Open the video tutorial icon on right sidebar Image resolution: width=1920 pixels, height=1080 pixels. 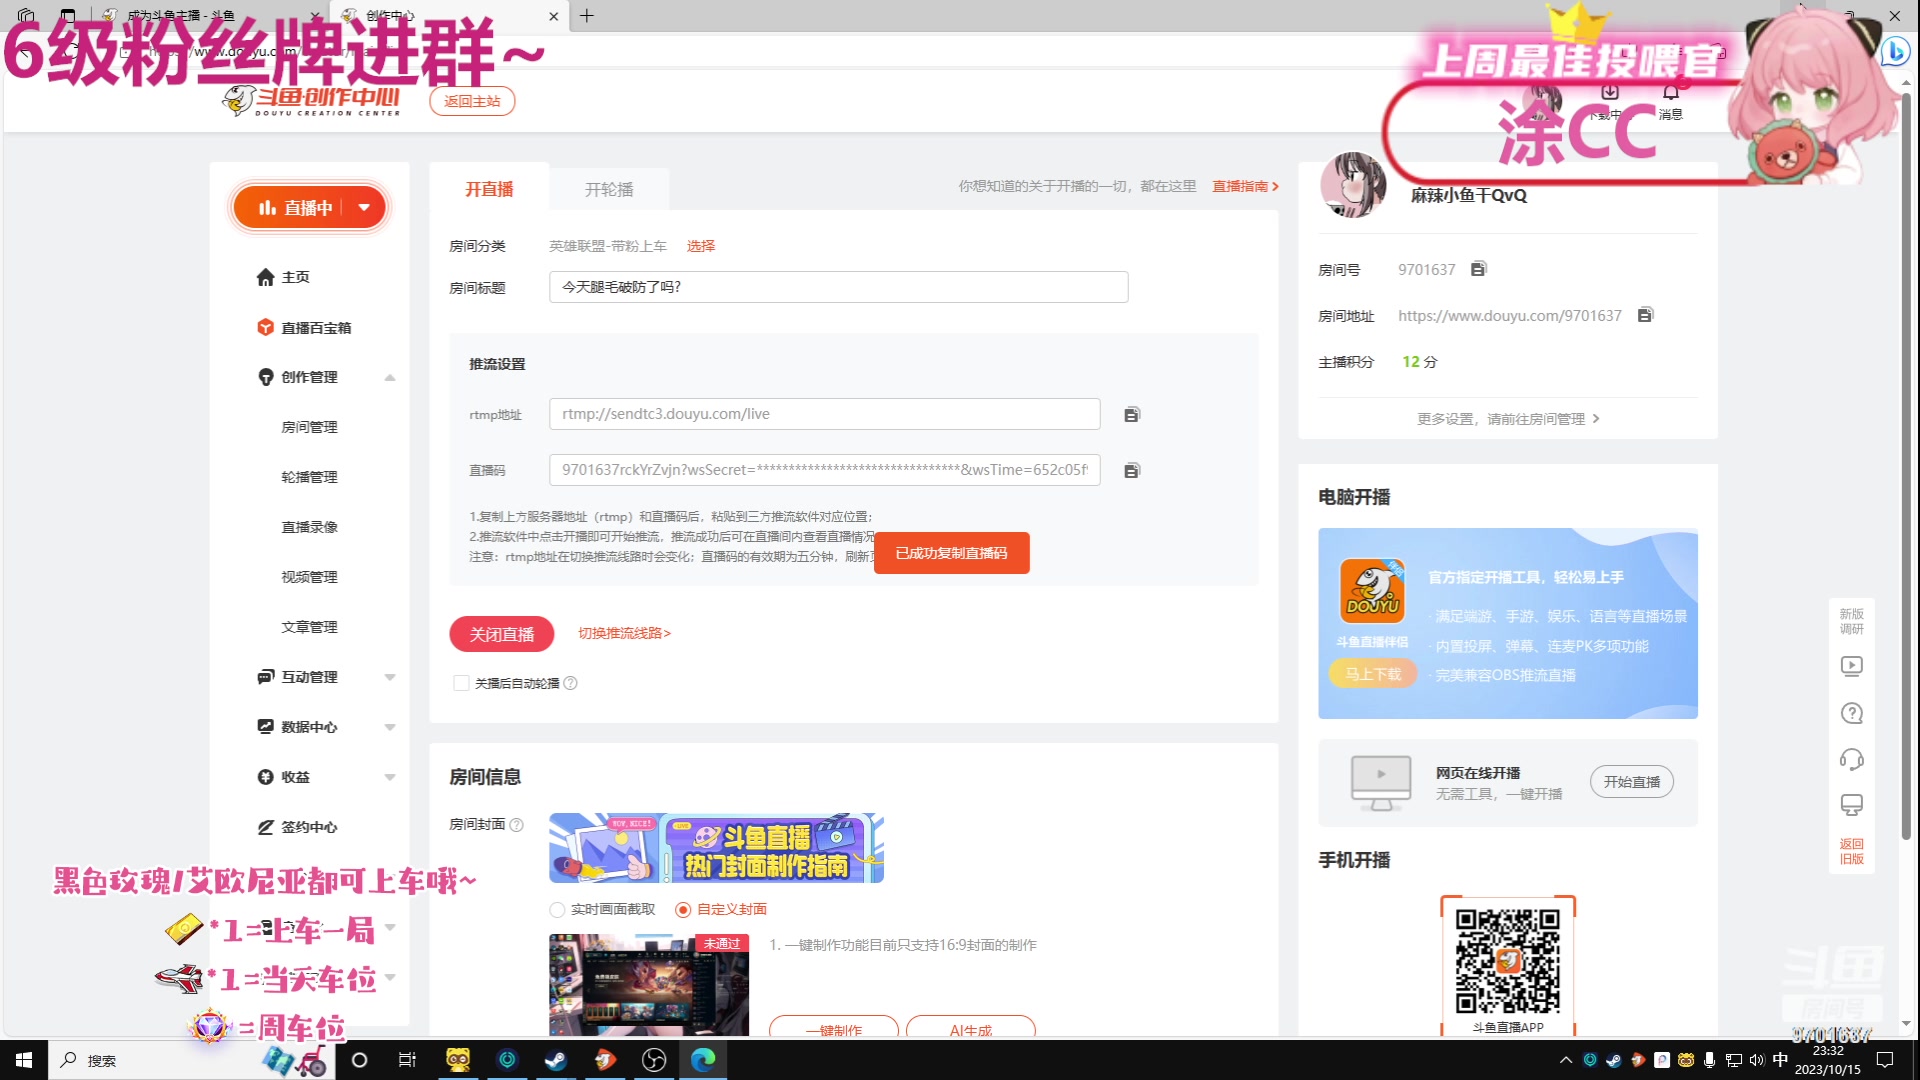pos(1851,666)
